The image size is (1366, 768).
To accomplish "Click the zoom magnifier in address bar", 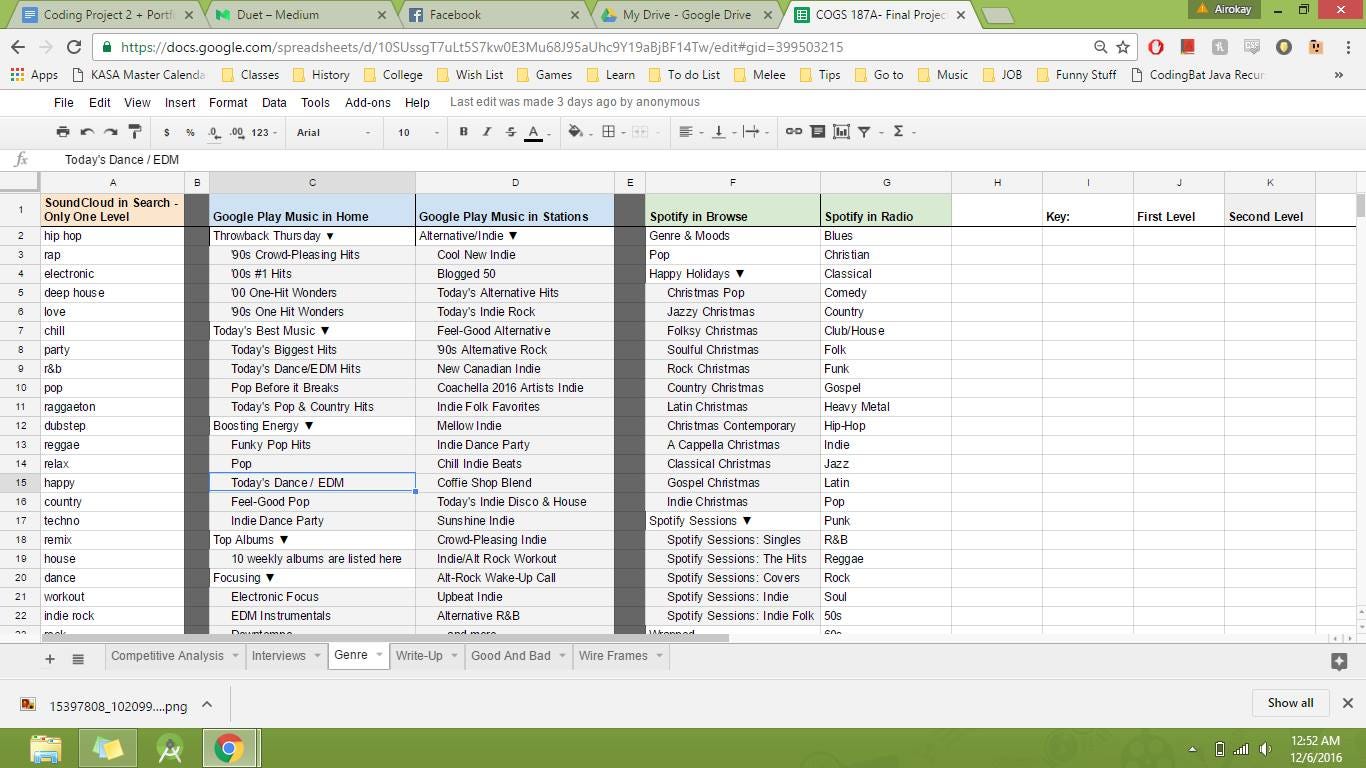I will point(1100,47).
